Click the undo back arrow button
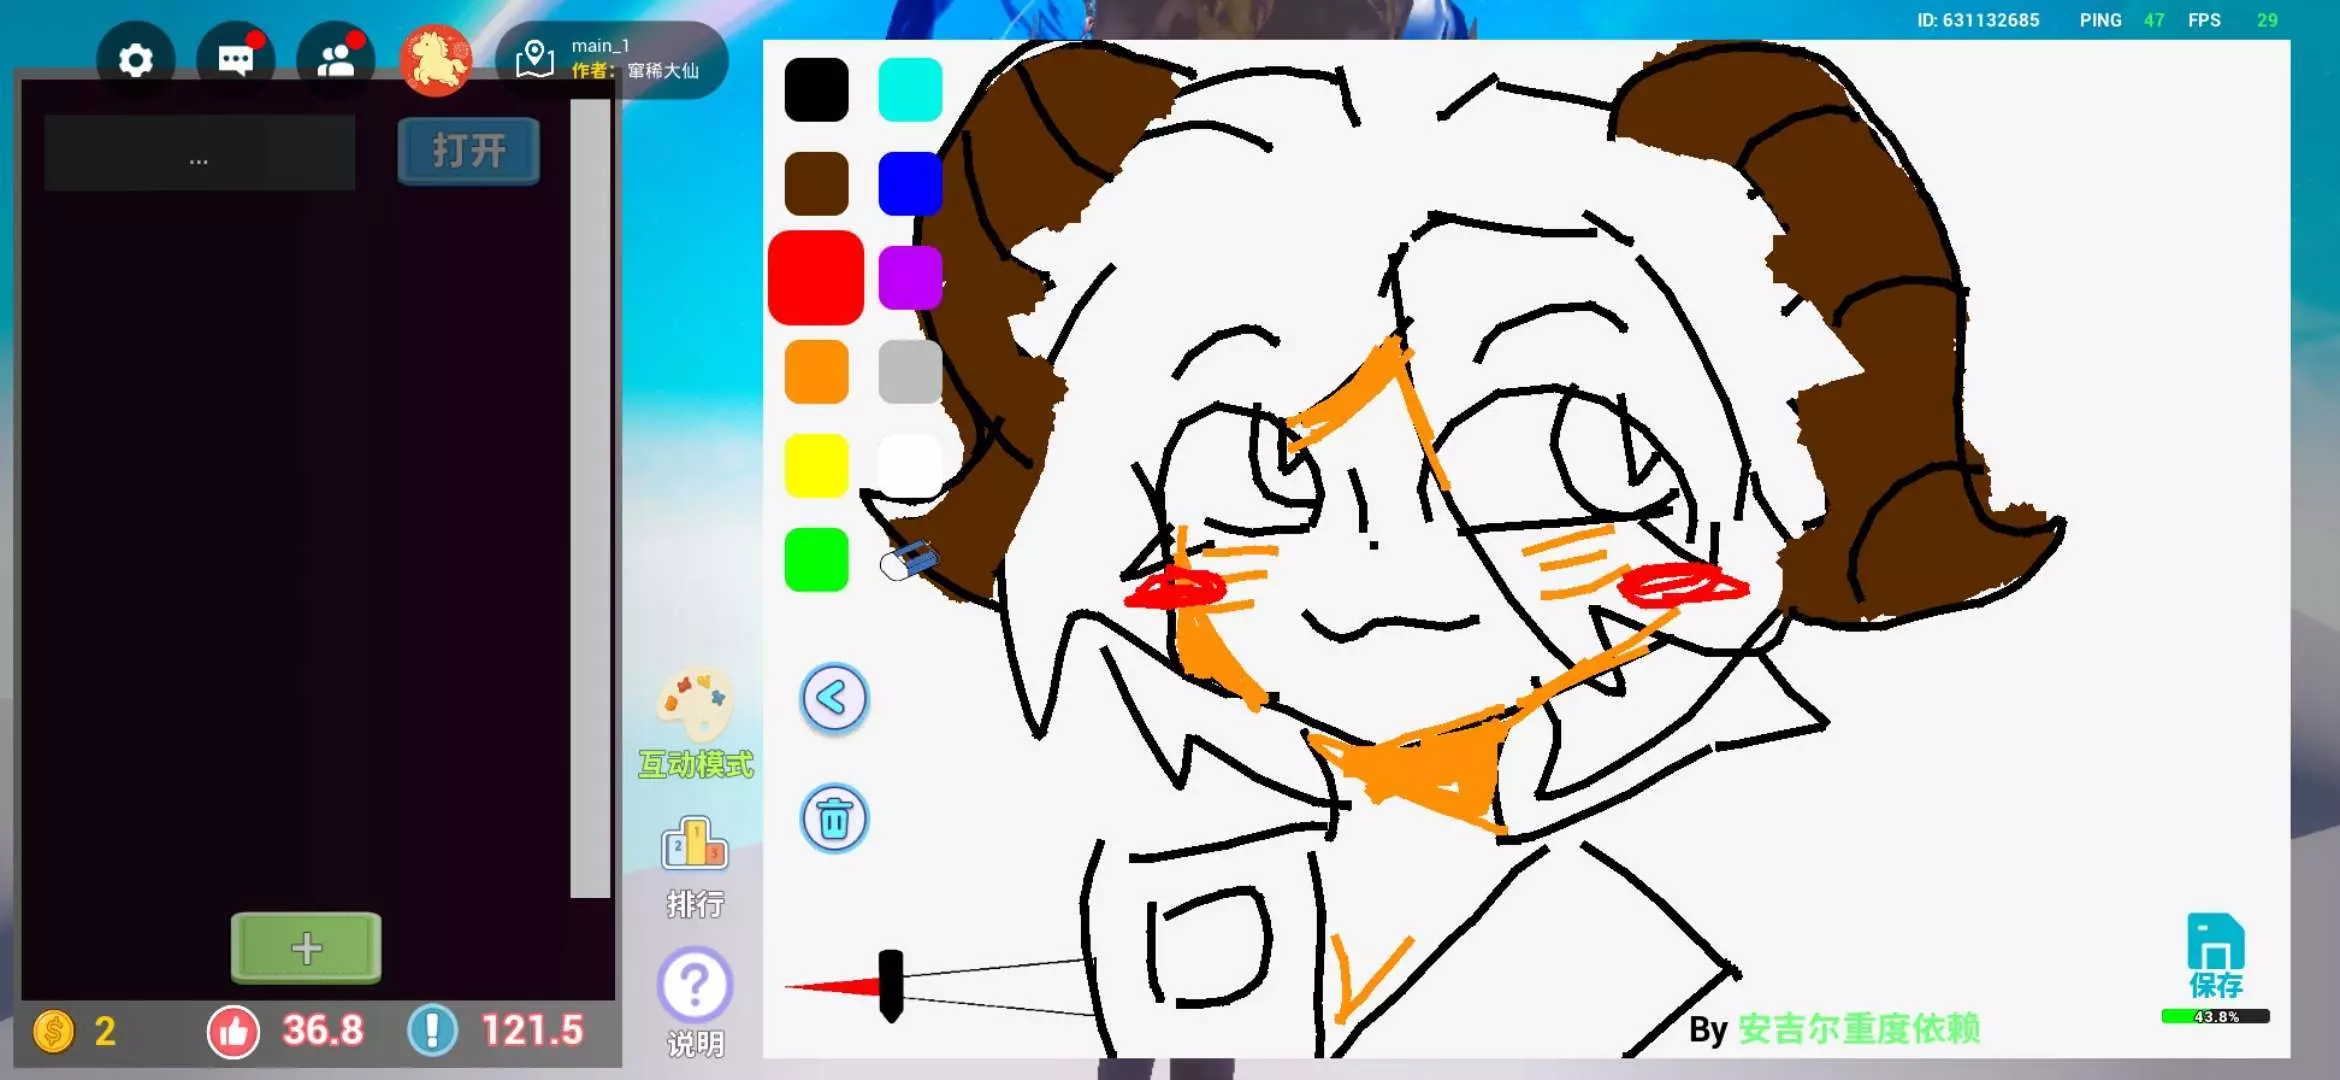The height and width of the screenshot is (1080, 2340). point(834,699)
